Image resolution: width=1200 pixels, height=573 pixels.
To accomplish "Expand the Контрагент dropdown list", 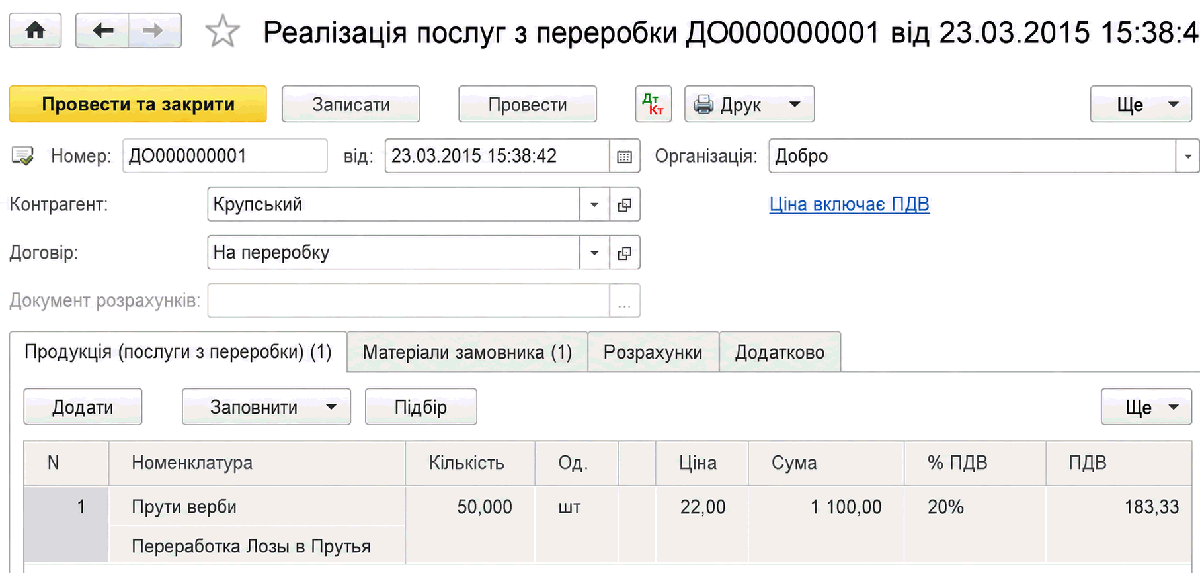I will pyautogui.click(x=594, y=205).
